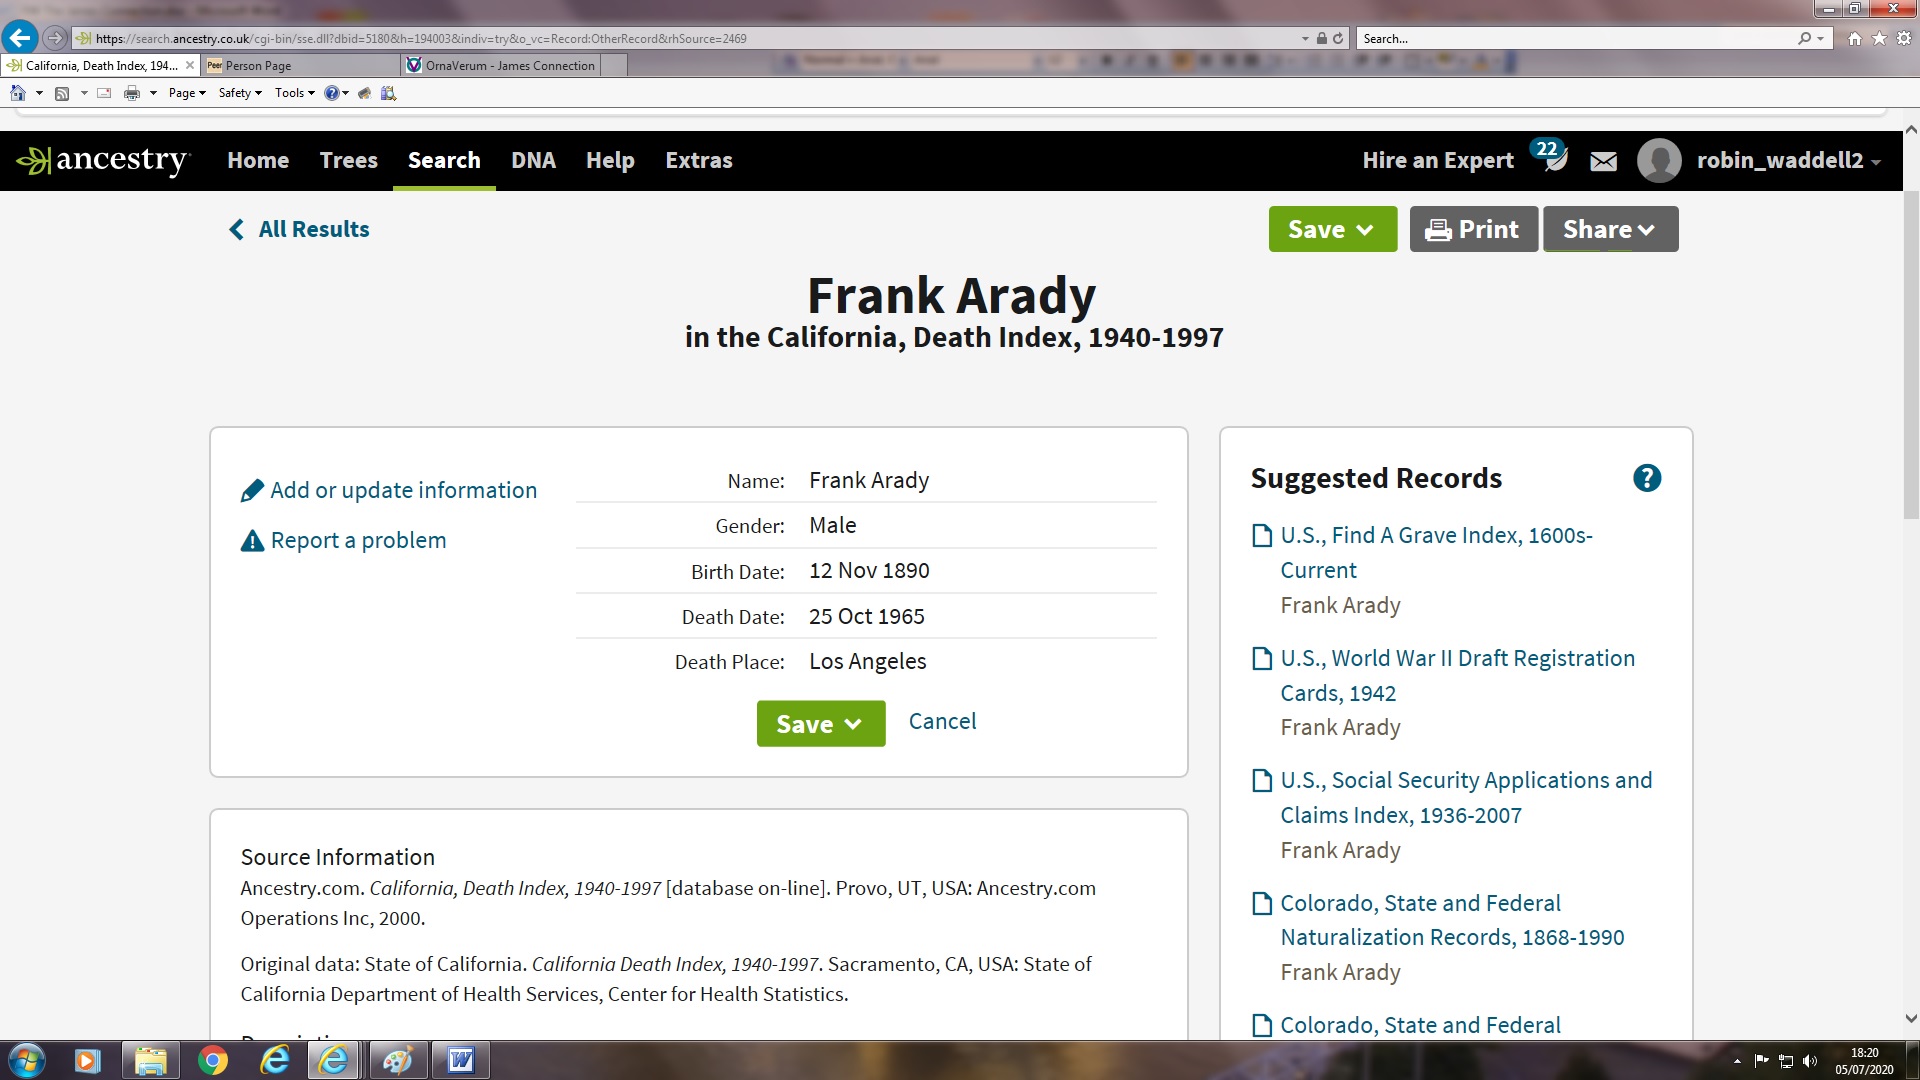Expand the top green Save dropdown
The height and width of the screenshot is (1080, 1920).
tap(1332, 229)
